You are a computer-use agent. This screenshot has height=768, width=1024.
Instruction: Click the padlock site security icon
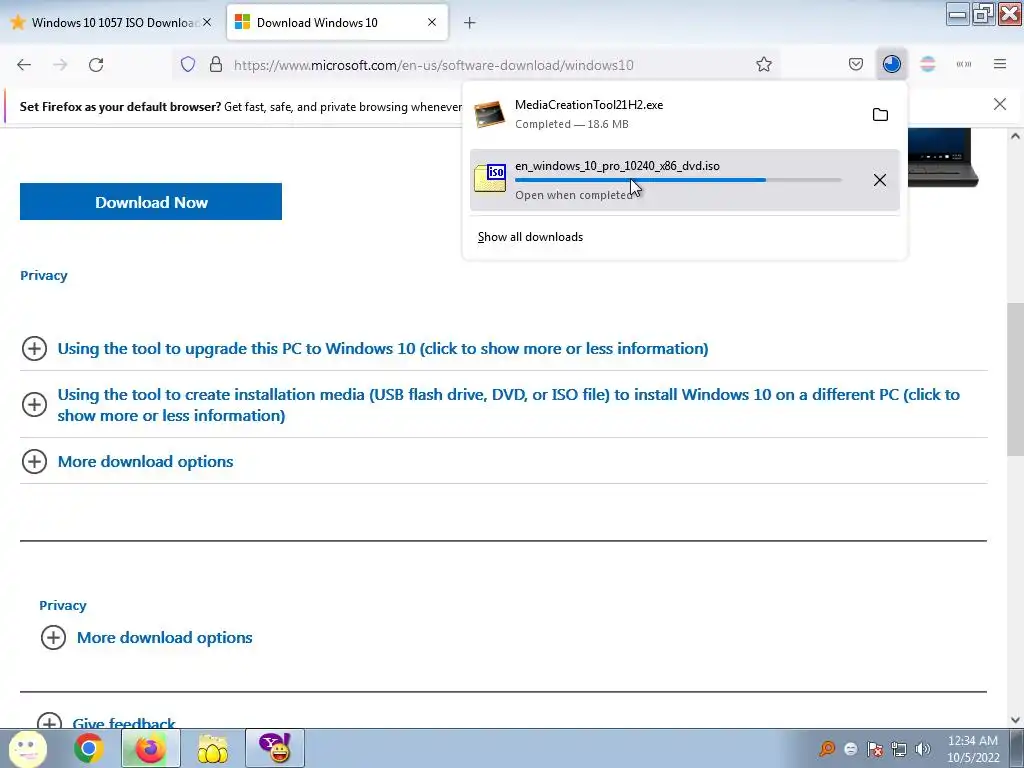click(x=216, y=65)
